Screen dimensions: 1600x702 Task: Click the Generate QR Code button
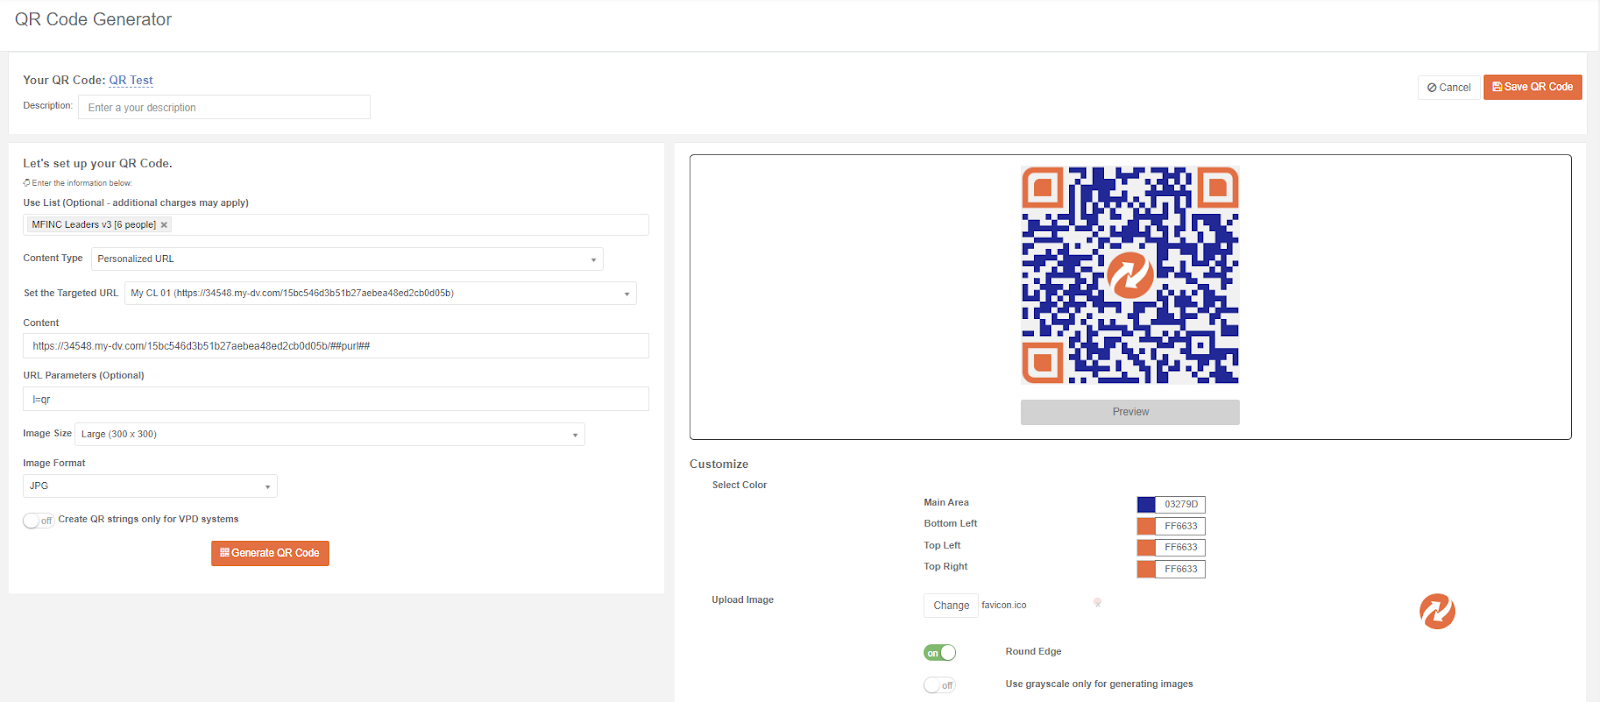[x=270, y=553]
